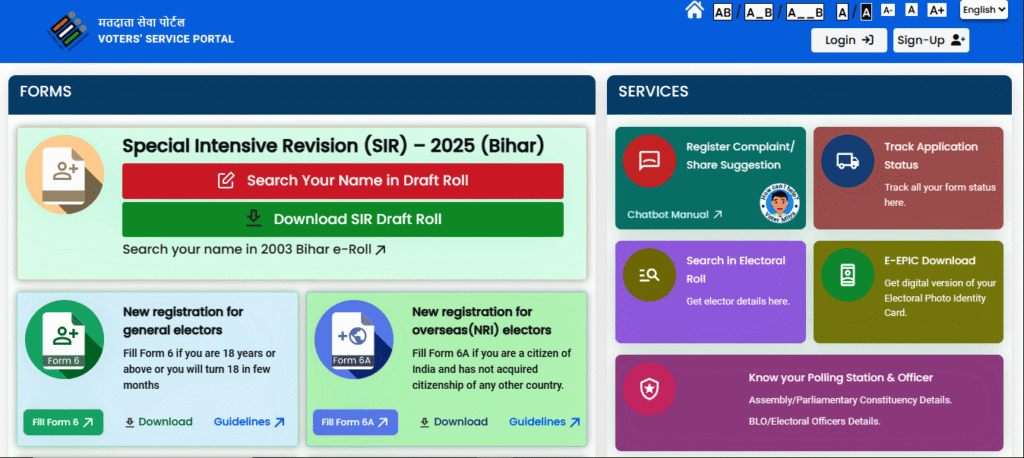This screenshot has height=458, width=1024.
Task: Click the Sign-Up button
Action: point(931,40)
